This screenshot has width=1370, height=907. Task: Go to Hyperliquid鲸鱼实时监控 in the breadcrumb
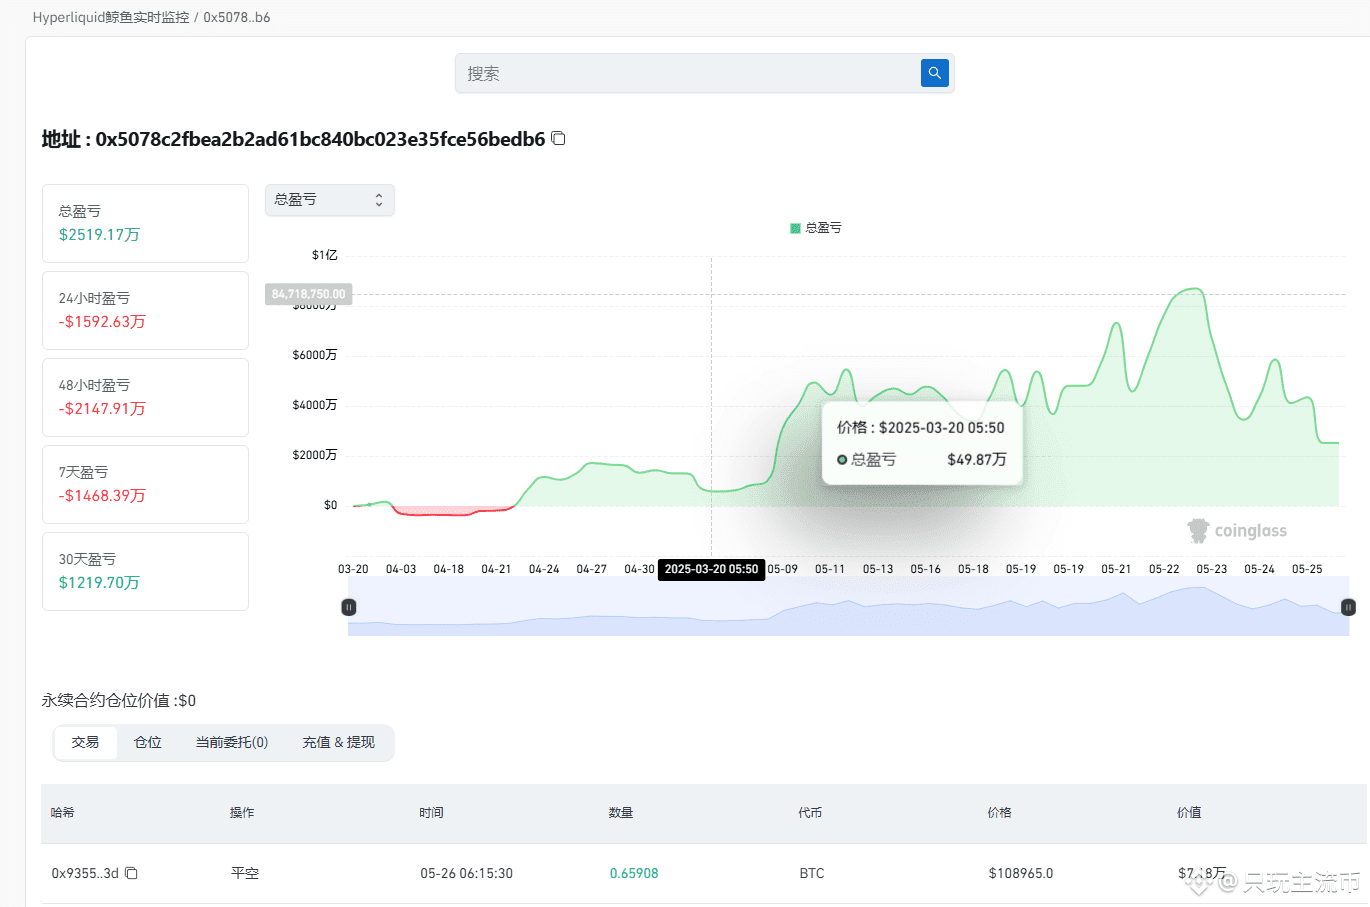click(x=111, y=17)
